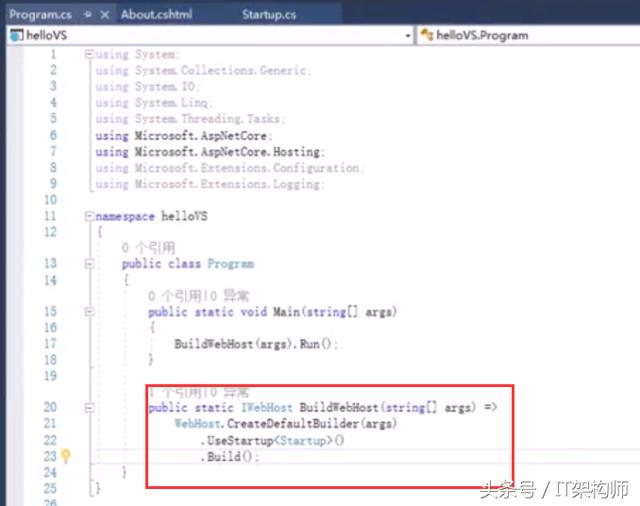
Task: Click the helloVS project icon
Action: point(17,36)
